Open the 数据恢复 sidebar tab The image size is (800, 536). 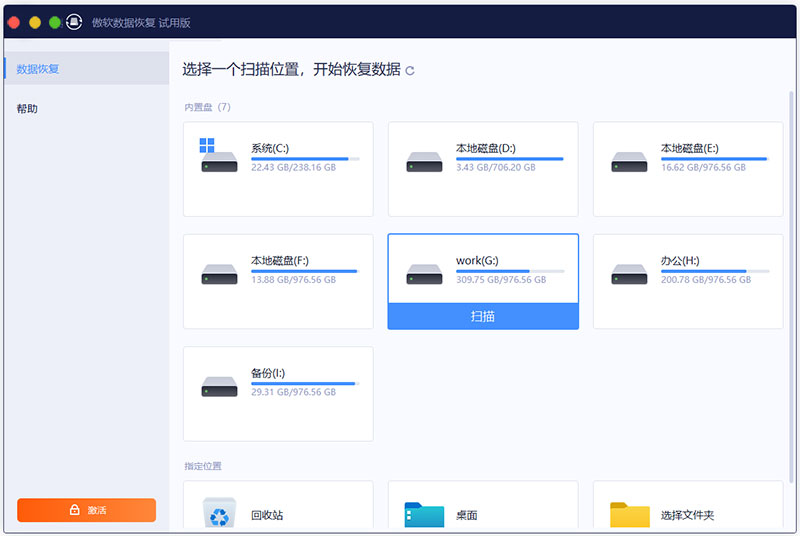point(87,68)
